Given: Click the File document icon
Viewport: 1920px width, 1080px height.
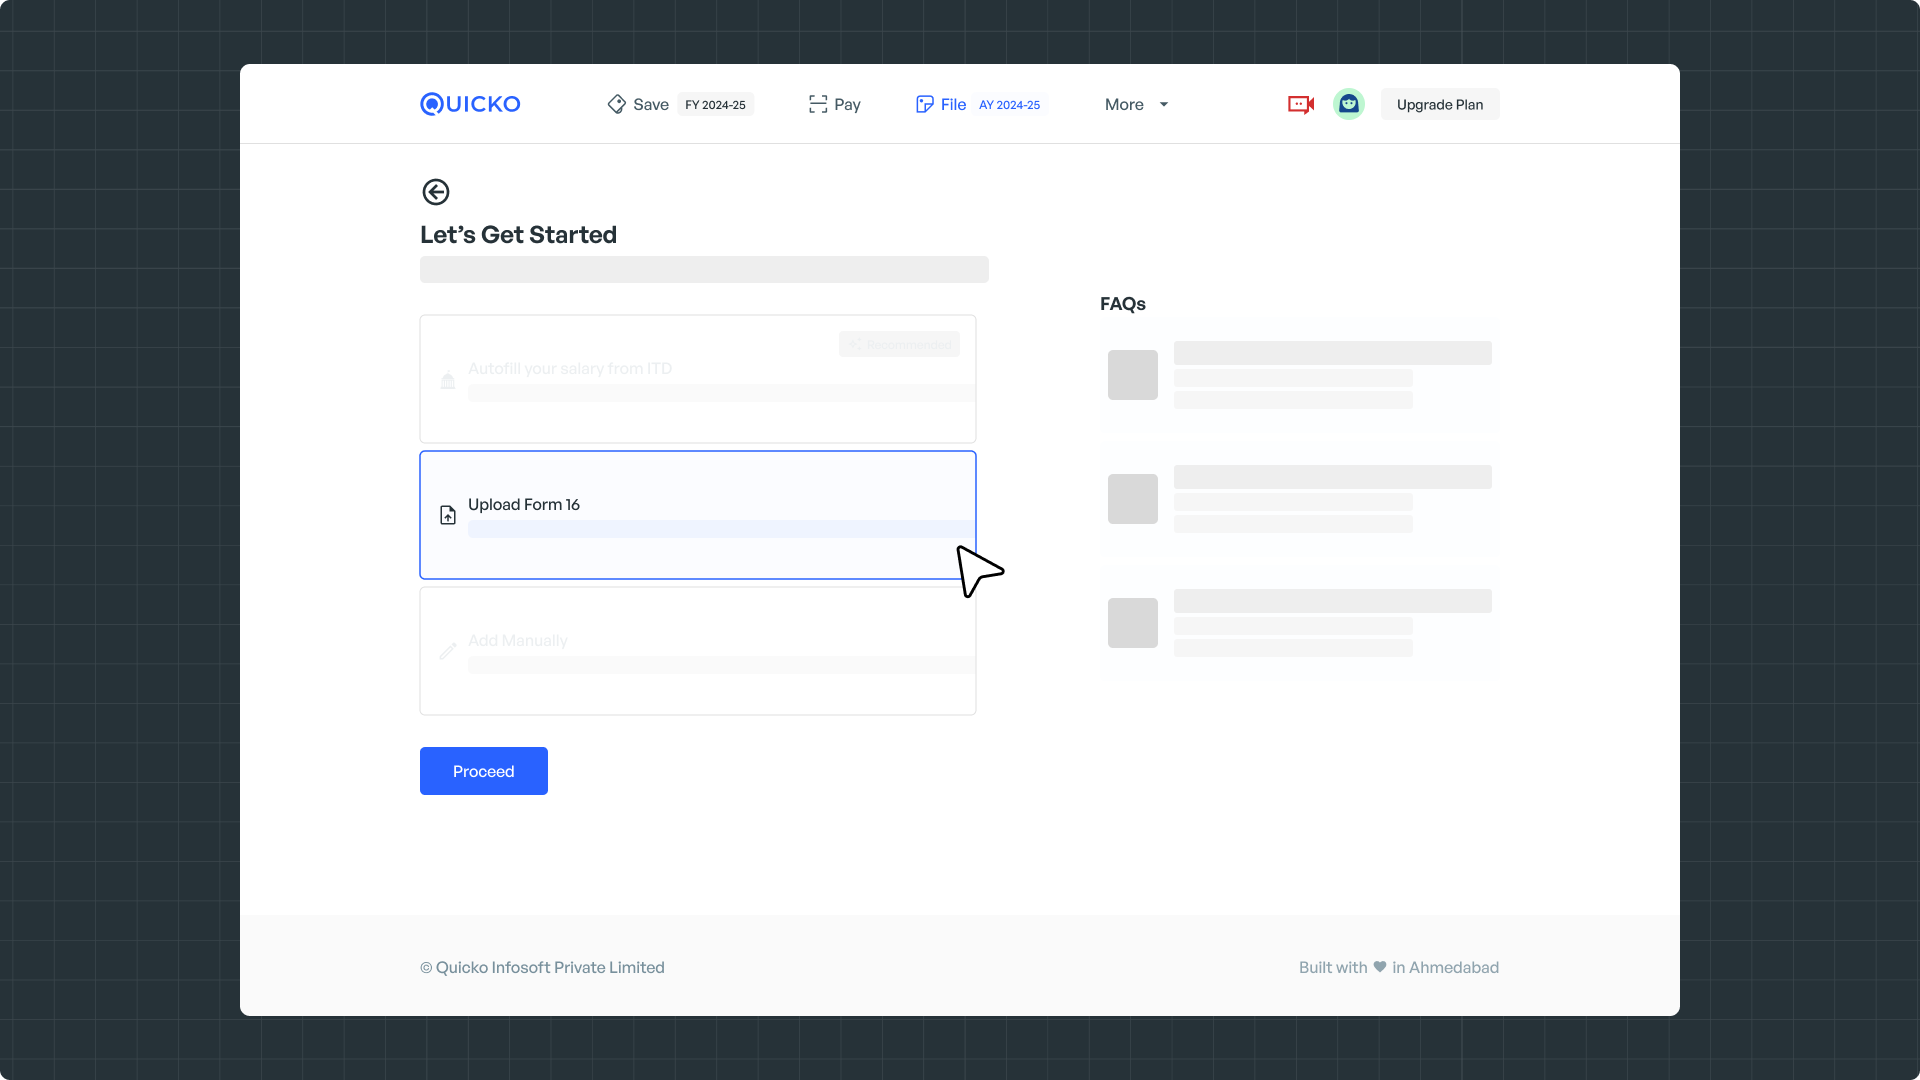Looking at the screenshot, I should coord(924,104).
